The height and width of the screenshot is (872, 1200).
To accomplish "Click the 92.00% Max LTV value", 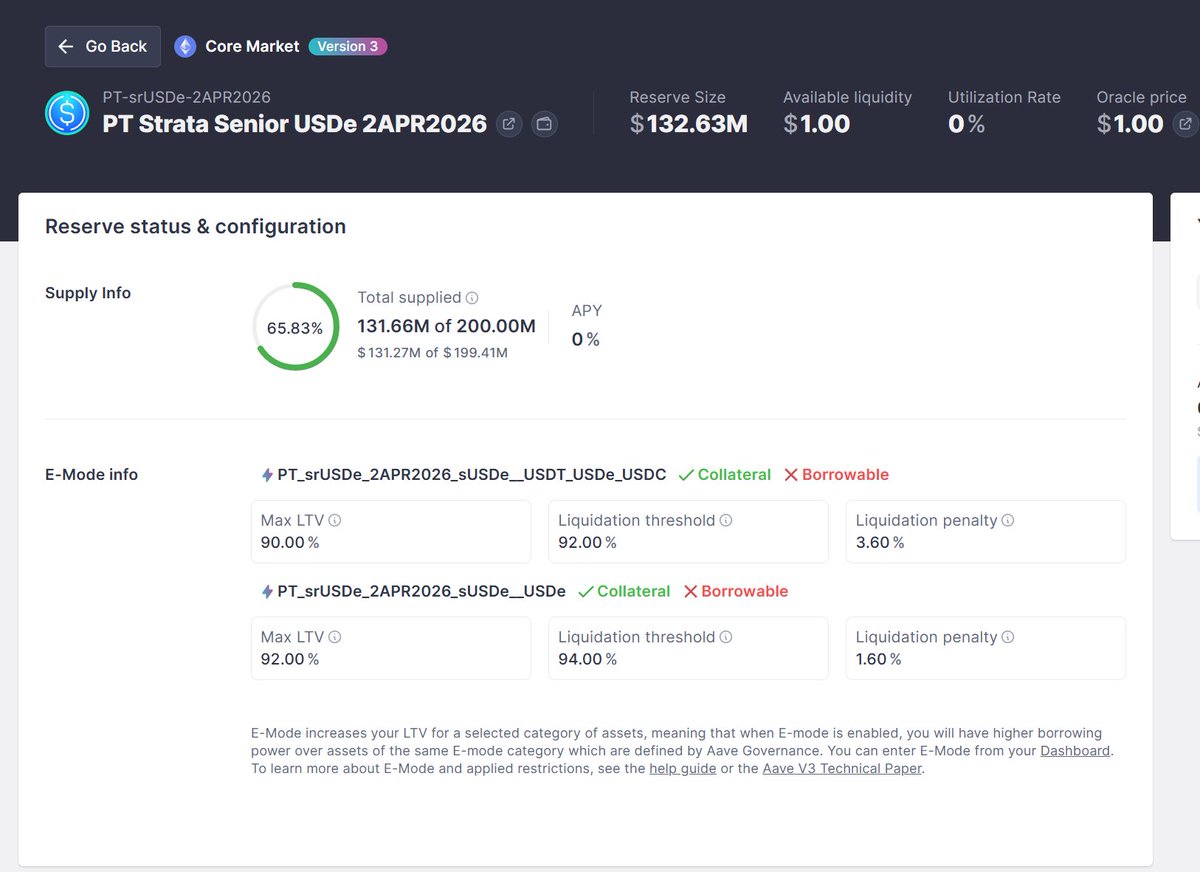I will coord(290,660).
